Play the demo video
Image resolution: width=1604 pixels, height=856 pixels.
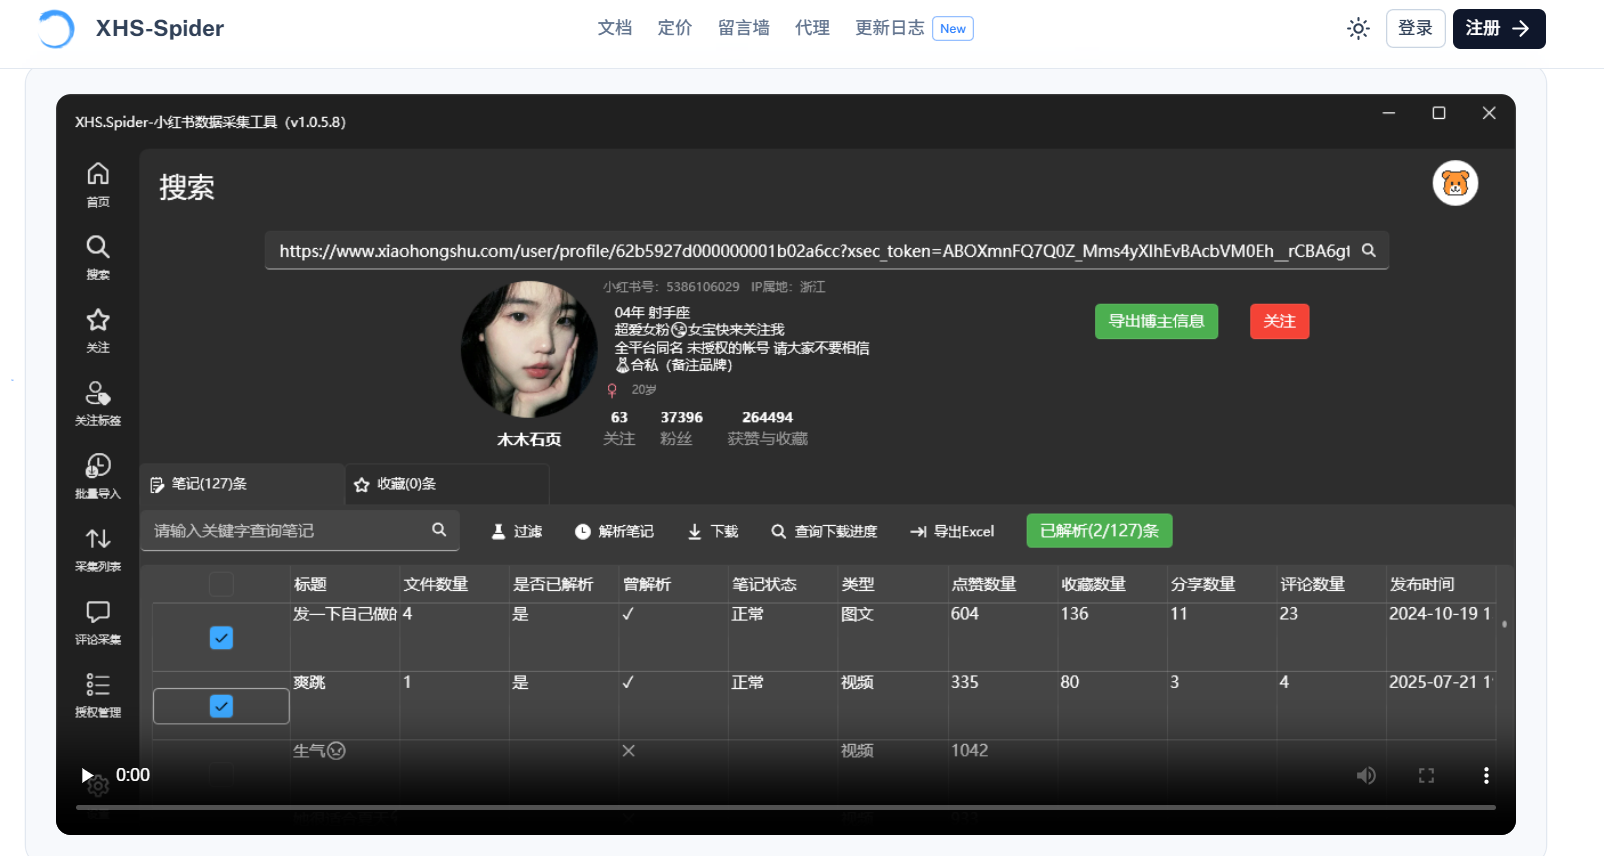(87, 775)
